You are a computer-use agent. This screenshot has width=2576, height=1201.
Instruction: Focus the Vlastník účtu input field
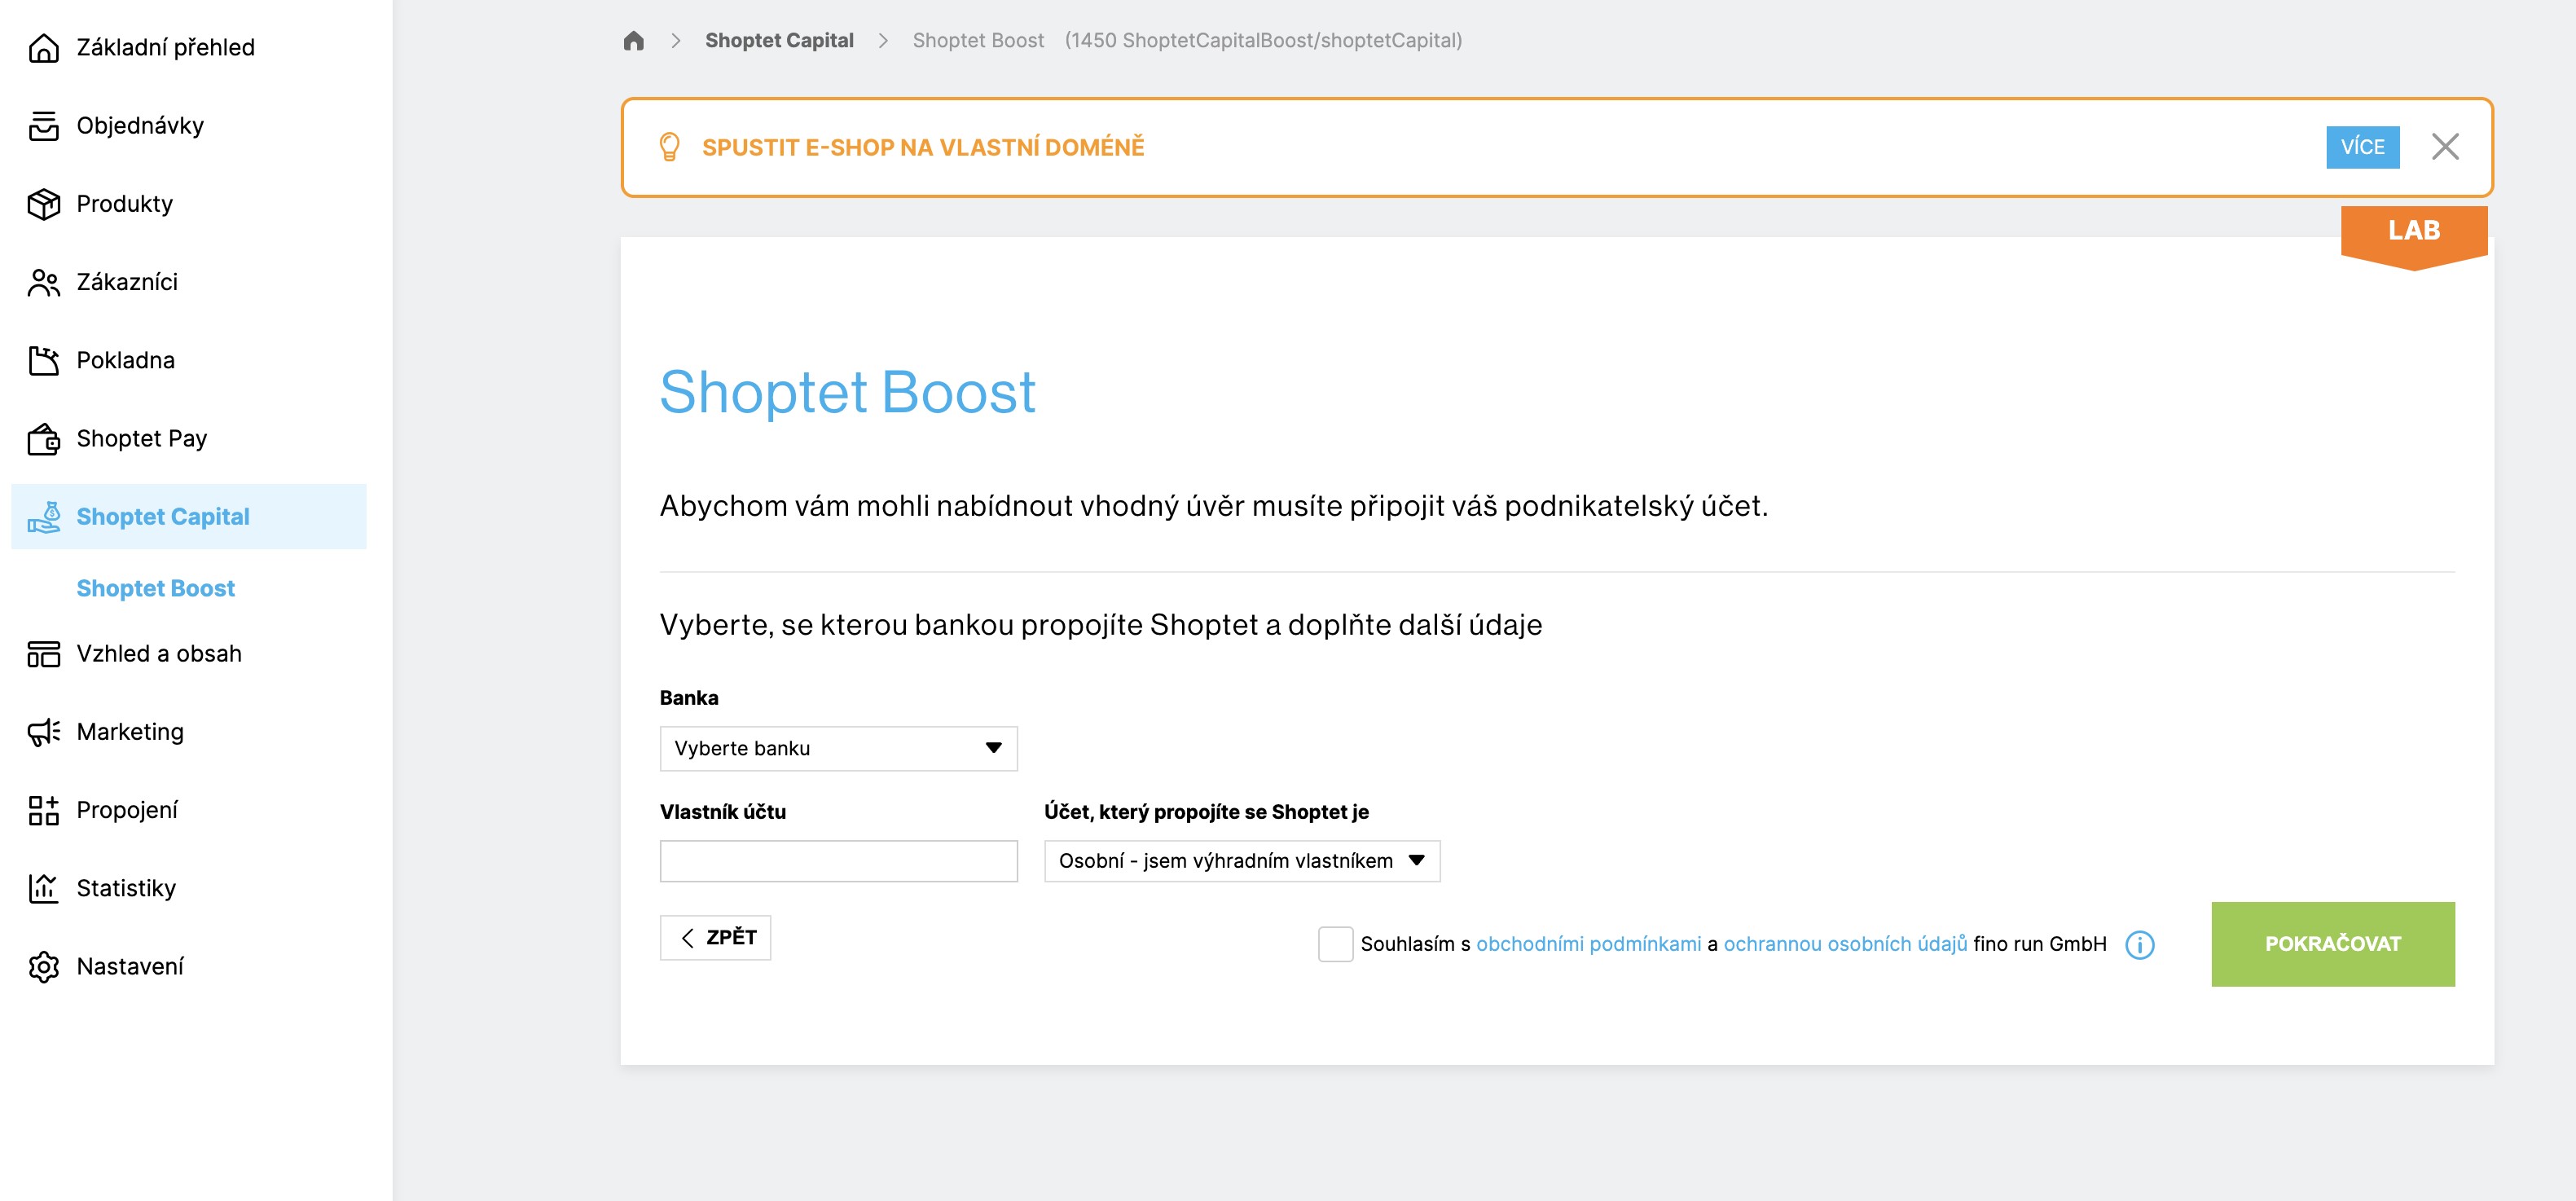click(838, 861)
